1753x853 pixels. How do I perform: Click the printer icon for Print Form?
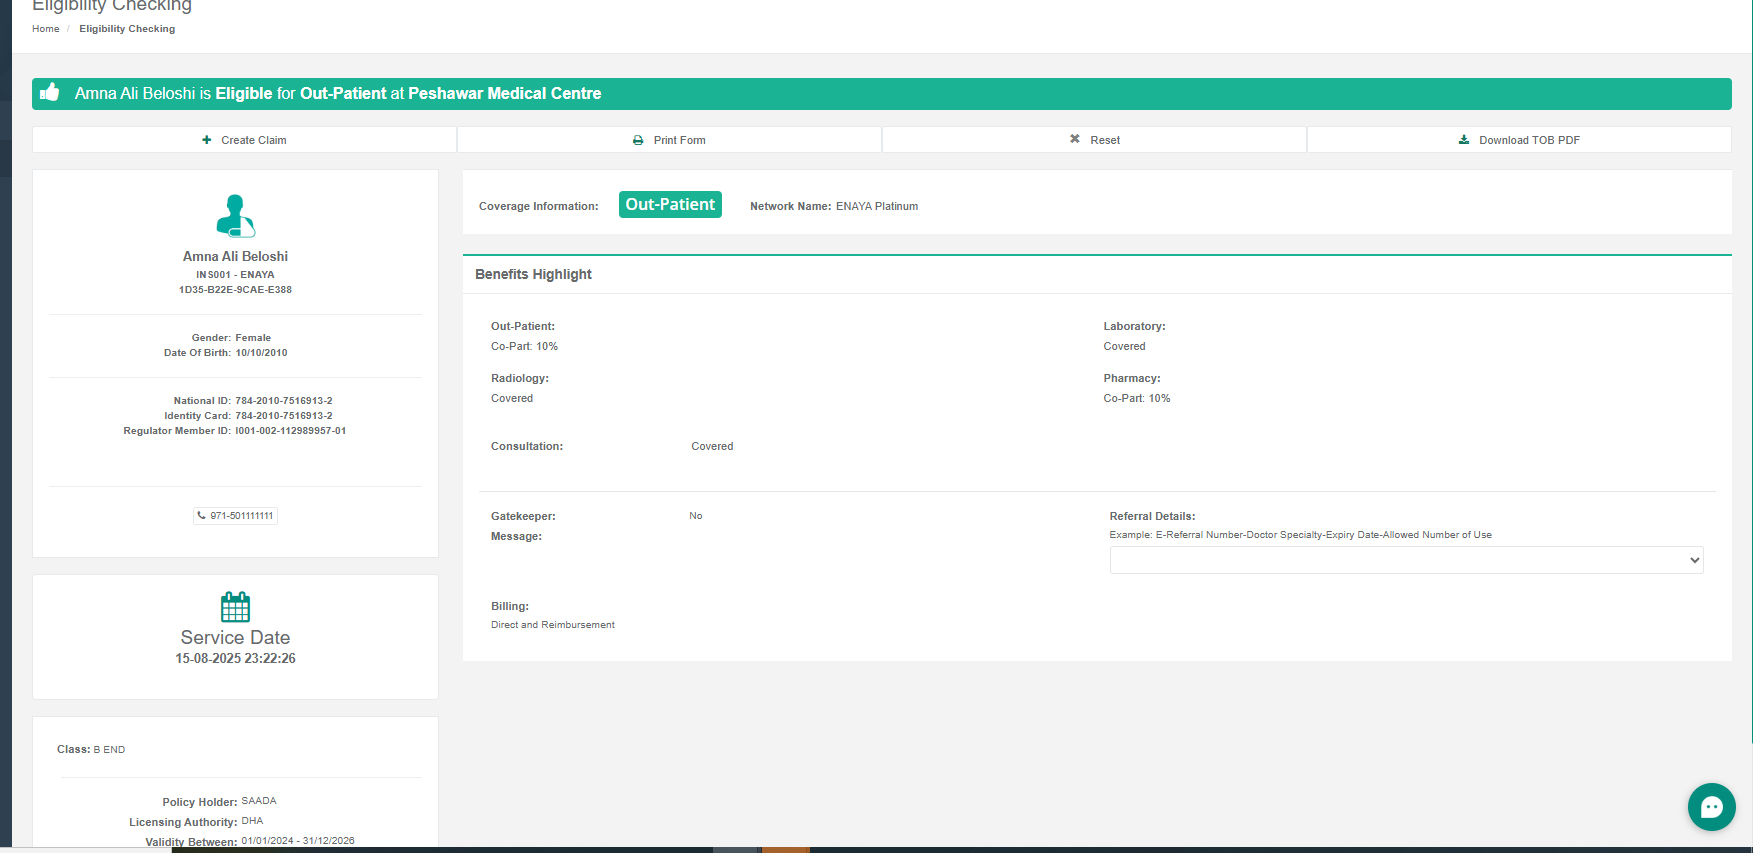[638, 140]
